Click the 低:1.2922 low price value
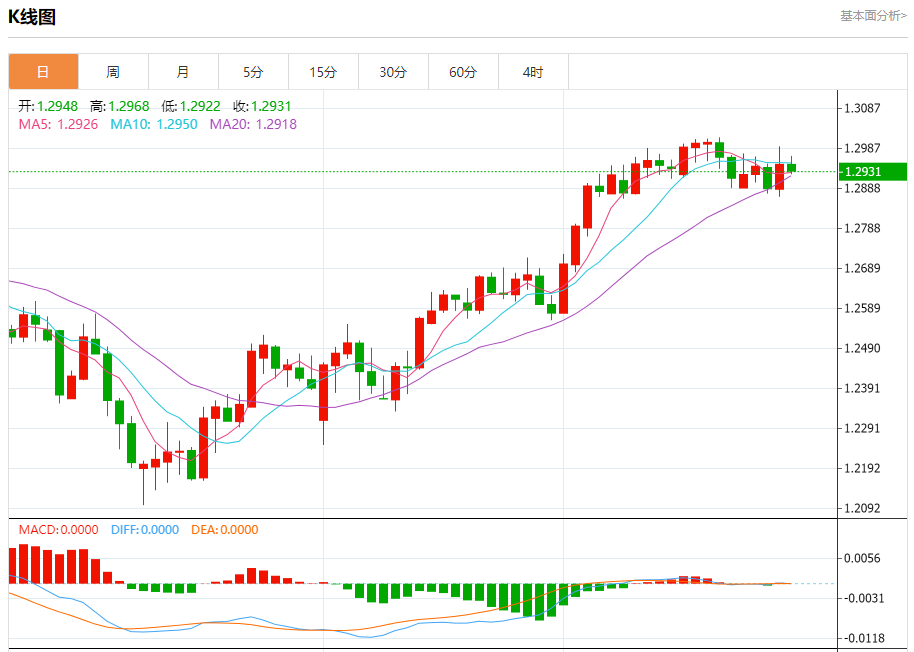The height and width of the screenshot is (652, 914). (x=191, y=106)
